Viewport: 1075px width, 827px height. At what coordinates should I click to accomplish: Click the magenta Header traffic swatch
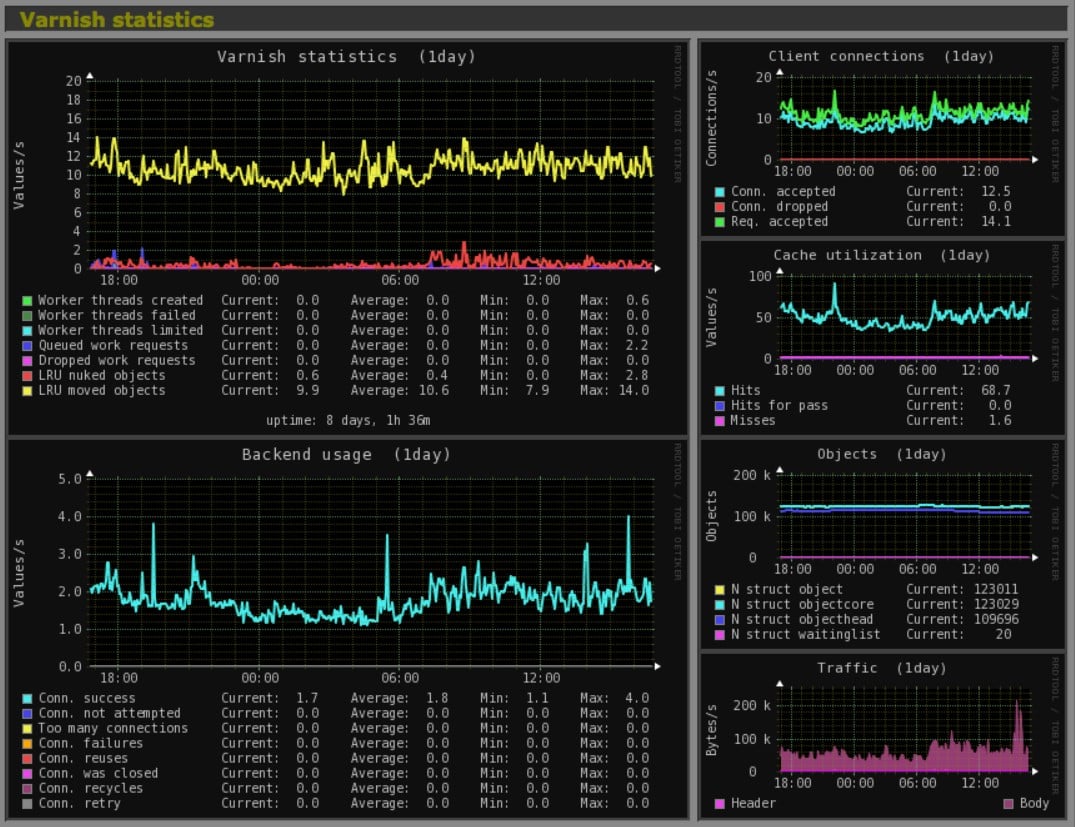point(720,804)
